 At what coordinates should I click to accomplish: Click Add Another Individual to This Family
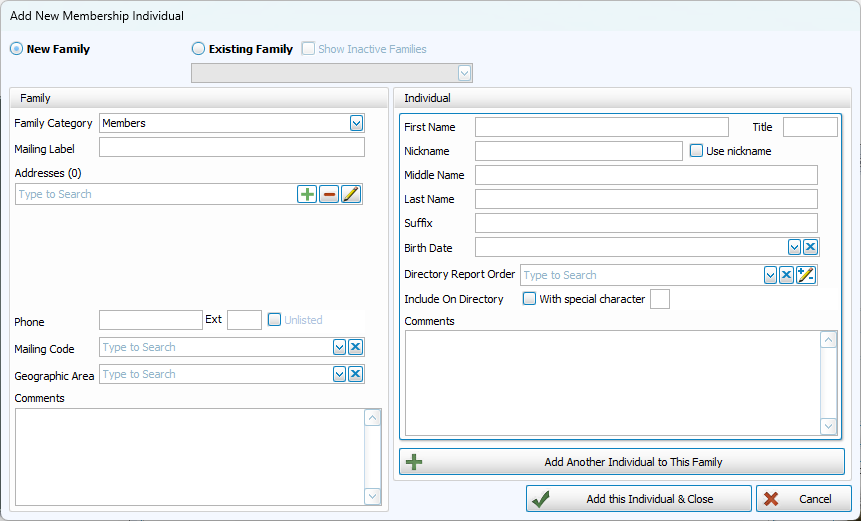pyautogui.click(x=622, y=462)
